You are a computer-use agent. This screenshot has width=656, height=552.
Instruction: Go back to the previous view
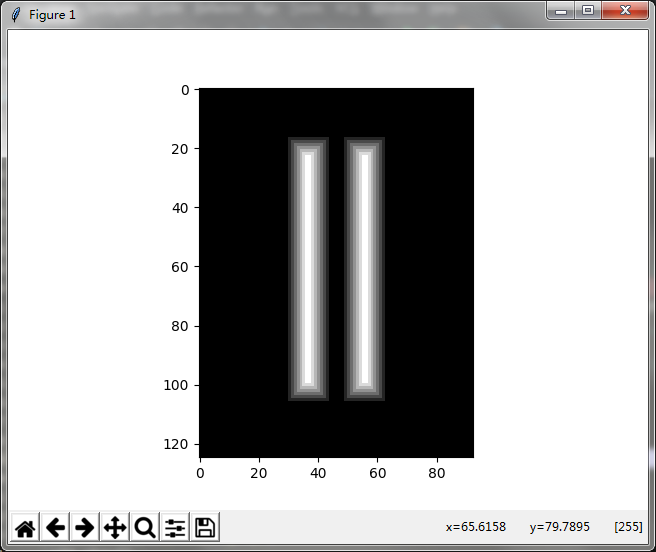click(55, 527)
